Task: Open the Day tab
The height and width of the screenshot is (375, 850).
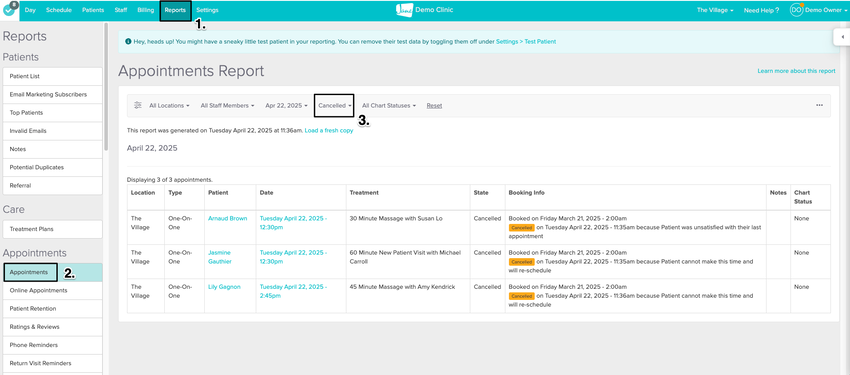Action: tap(30, 10)
